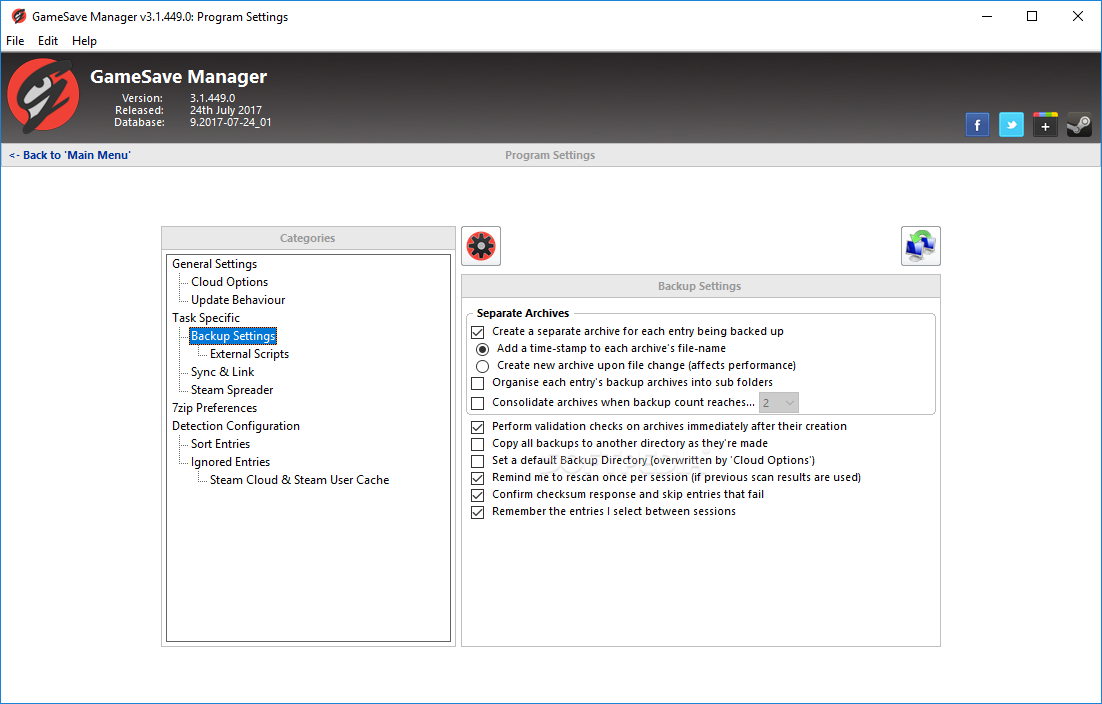Toggle remind me to rescan checkbox
The image size is (1102, 704).
478,478
